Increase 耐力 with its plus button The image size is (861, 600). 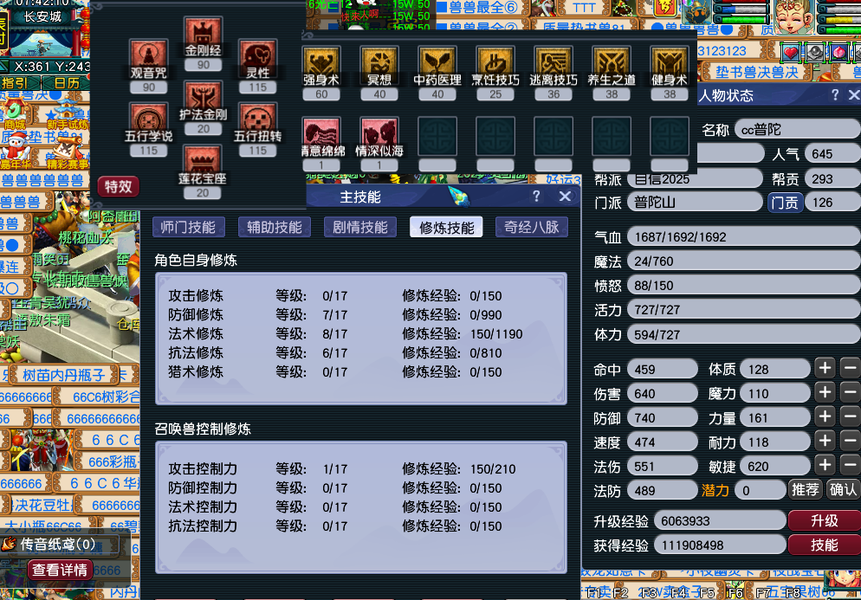click(x=825, y=441)
